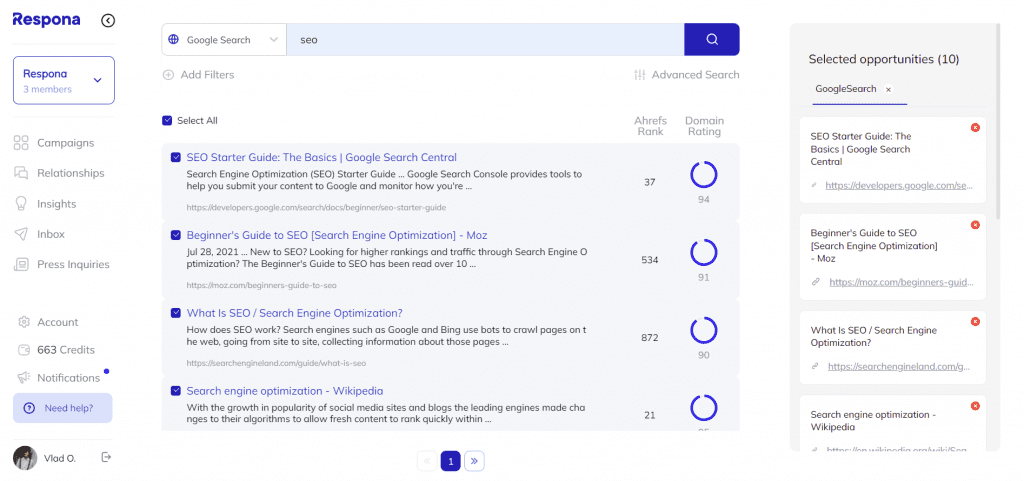Click the Vlad O. profile avatar
This screenshot has height=481, width=1024.
point(25,458)
